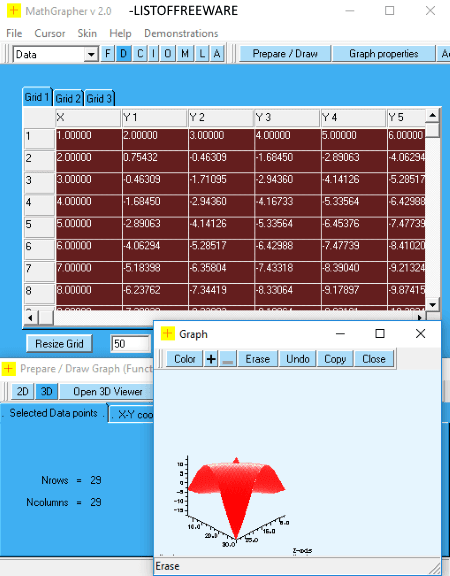Click the grid size field showing 50
The height and width of the screenshot is (576, 450).
tap(130, 344)
